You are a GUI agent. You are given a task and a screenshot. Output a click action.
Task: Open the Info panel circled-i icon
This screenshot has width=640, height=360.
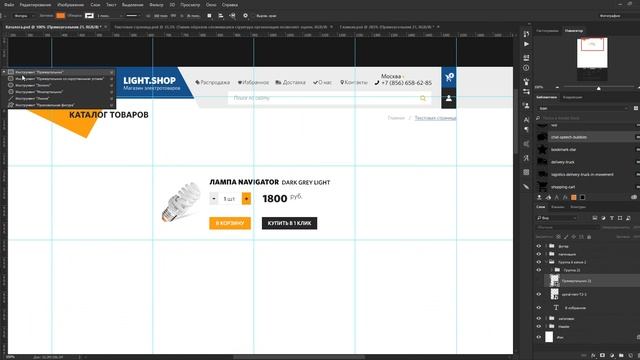tap(527, 68)
